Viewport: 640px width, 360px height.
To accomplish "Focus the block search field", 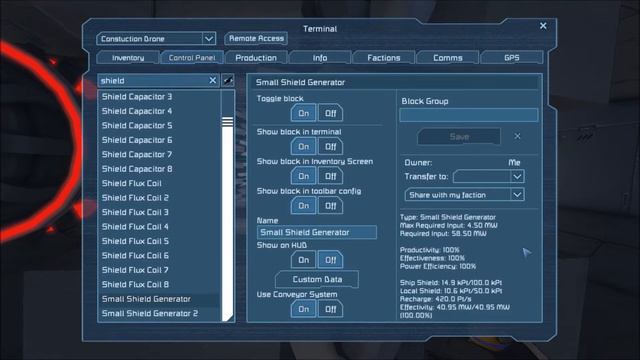I will (153, 80).
